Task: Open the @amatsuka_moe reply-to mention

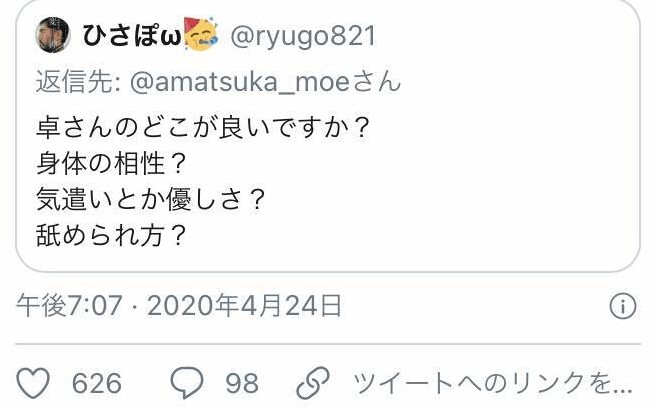Action: (x=265, y=82)
